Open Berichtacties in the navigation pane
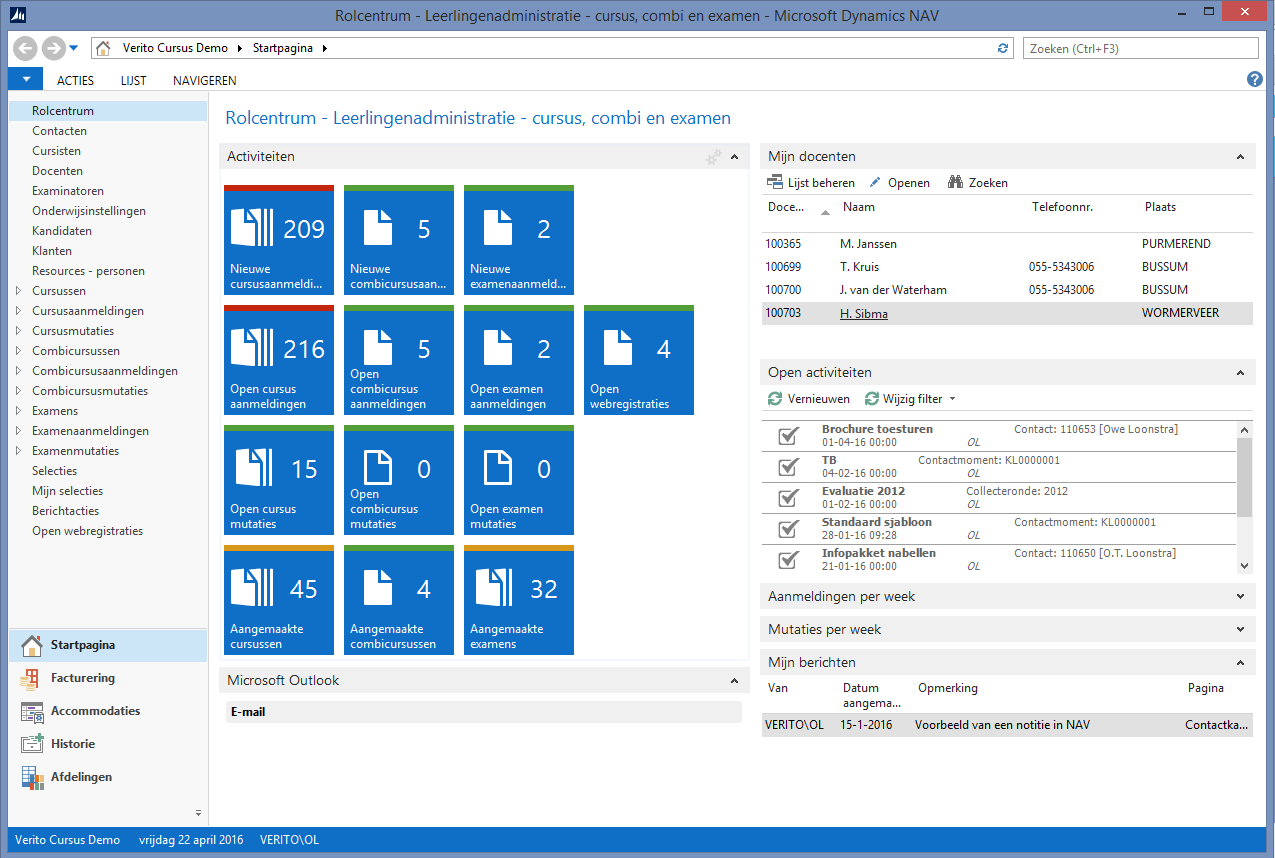Viewport: 1275px width, 858px height. tap(65, 511)
